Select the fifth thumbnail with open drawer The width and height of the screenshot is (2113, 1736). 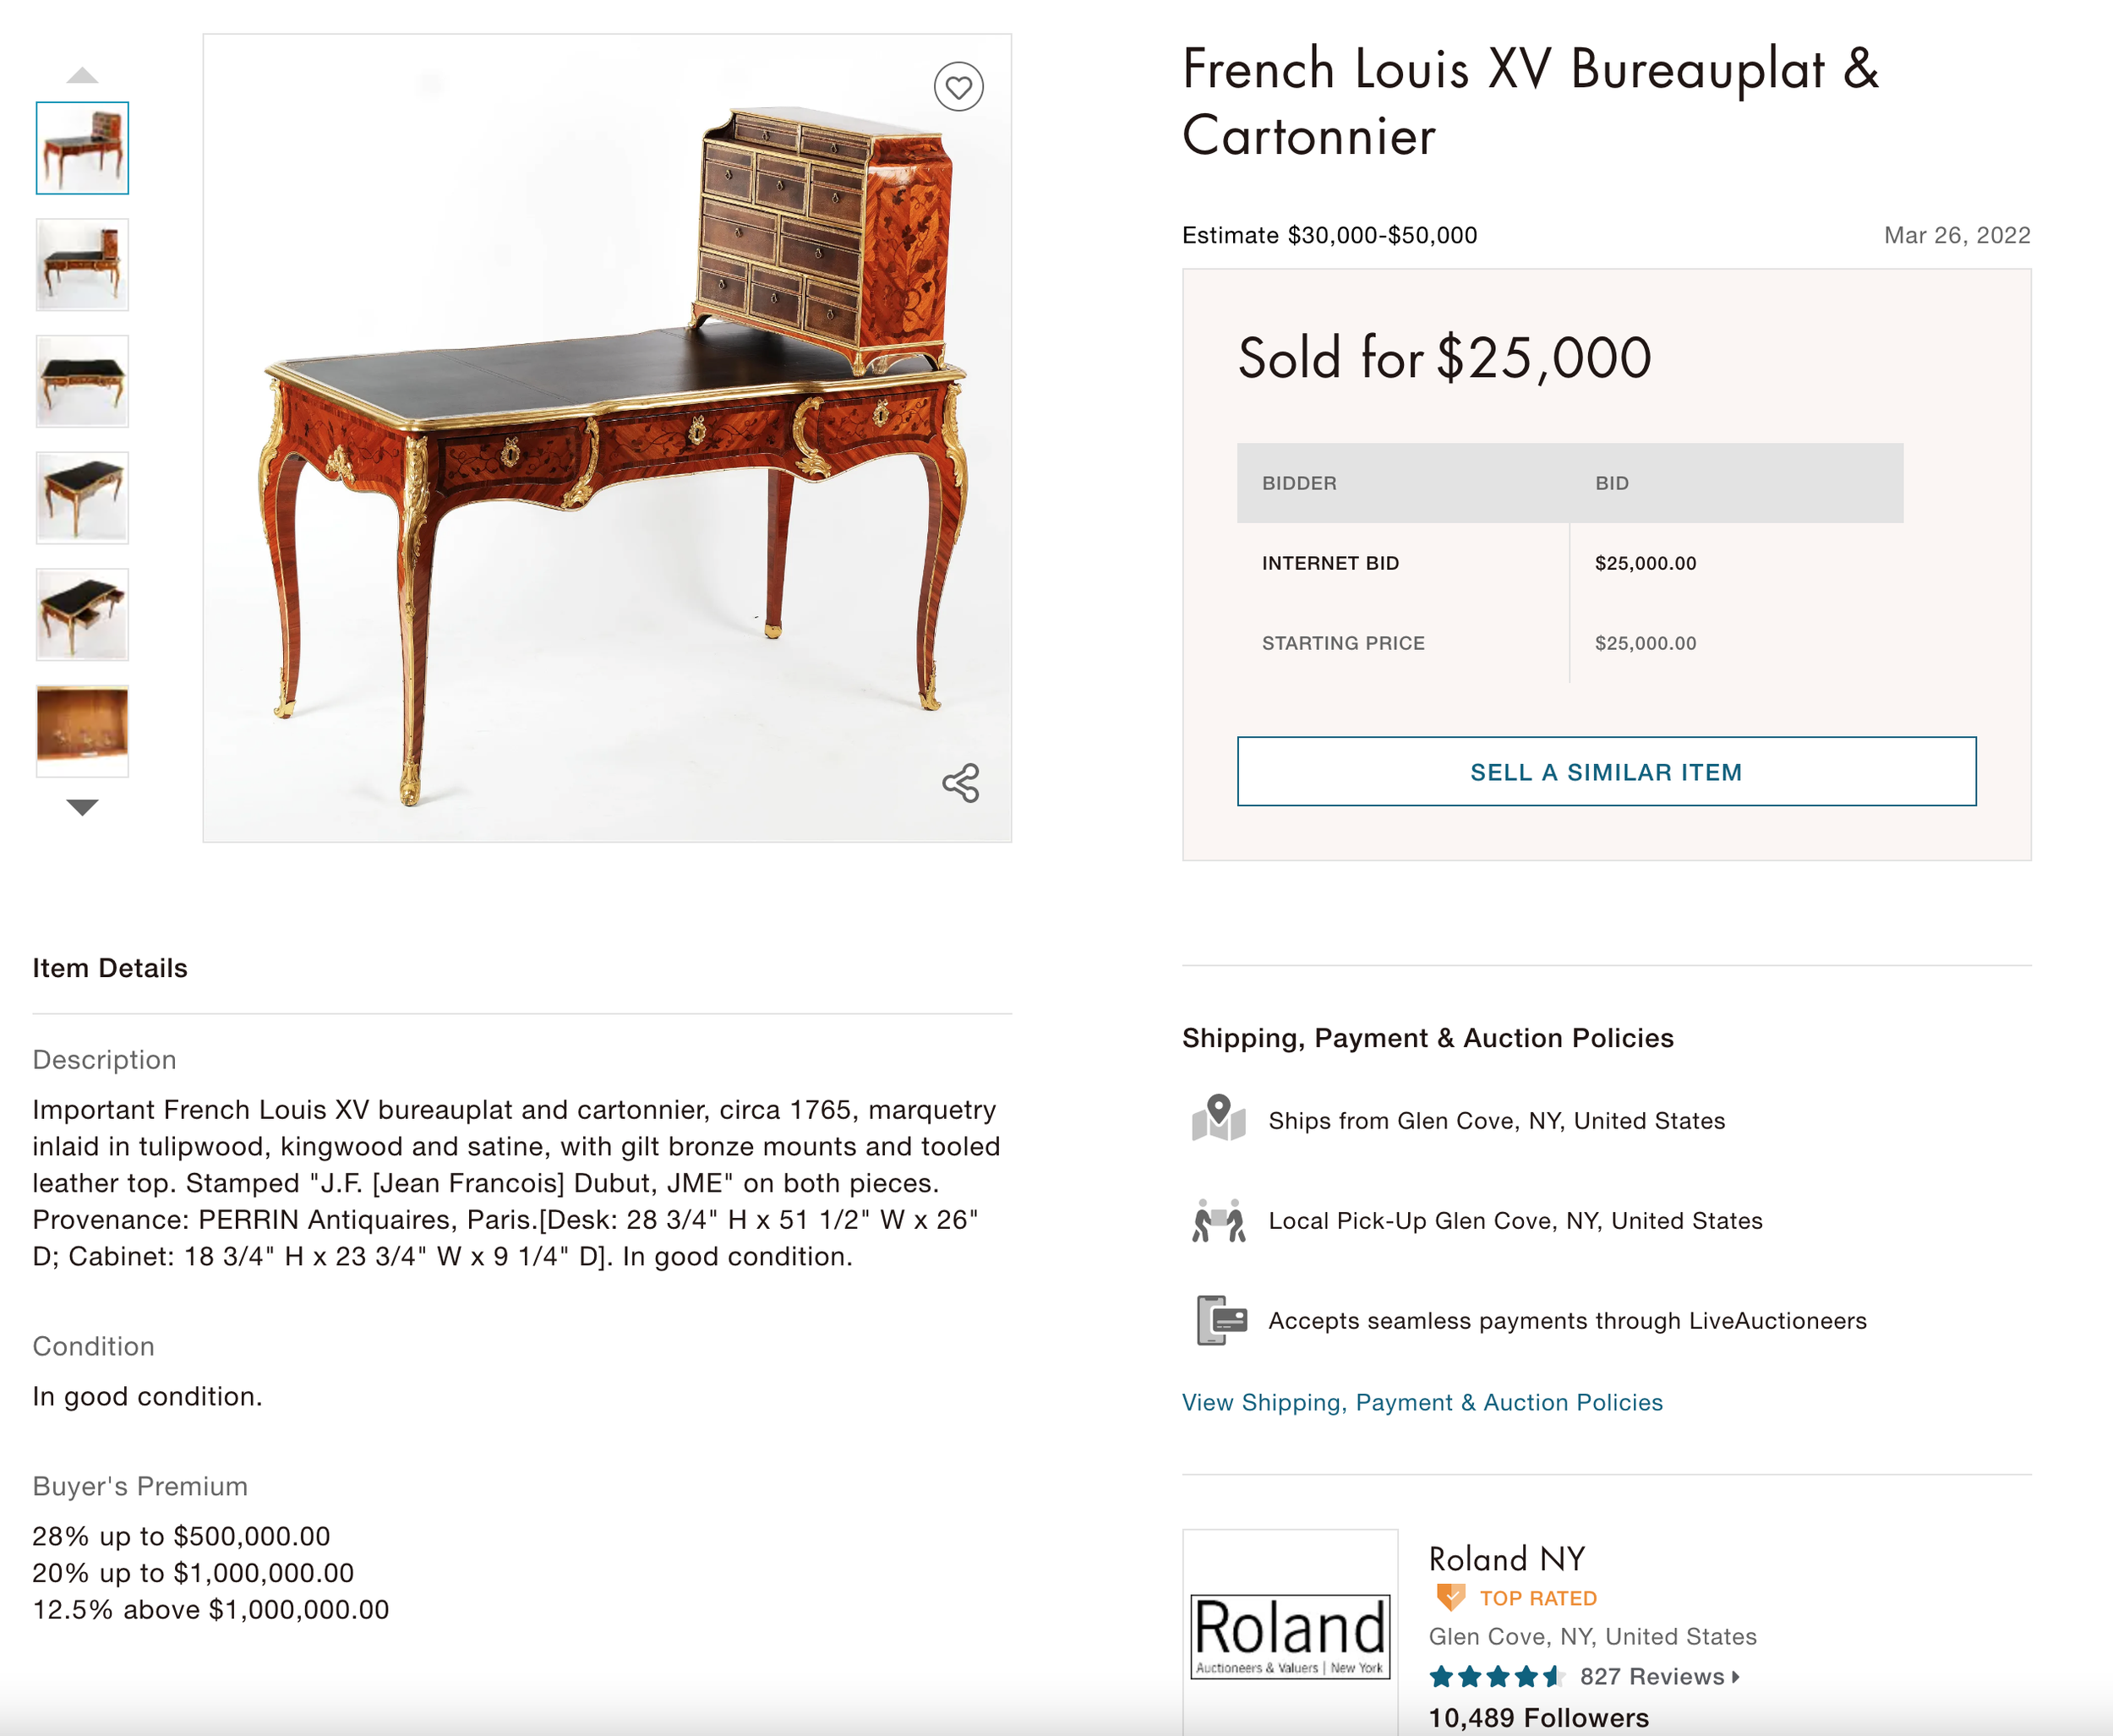click(x=82, y=615)
